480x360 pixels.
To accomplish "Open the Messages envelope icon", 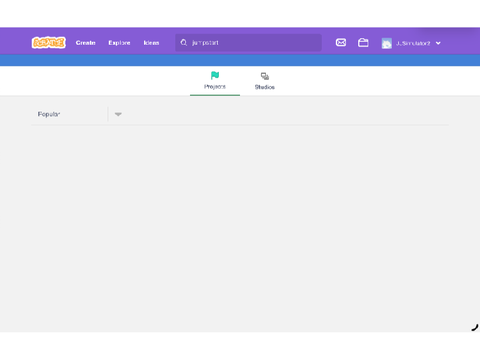I will (x=341, y=43).
